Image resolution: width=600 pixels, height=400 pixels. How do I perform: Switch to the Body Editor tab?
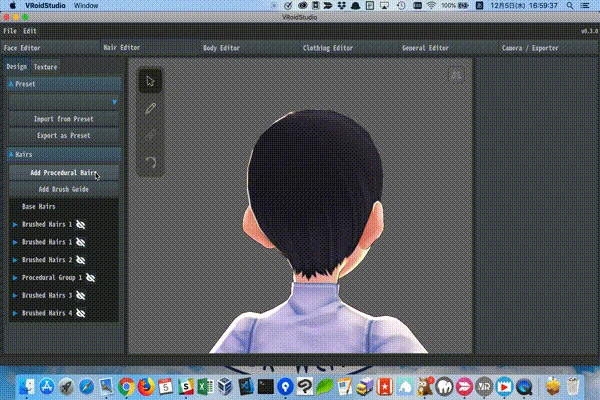click(x=249, y=48)
